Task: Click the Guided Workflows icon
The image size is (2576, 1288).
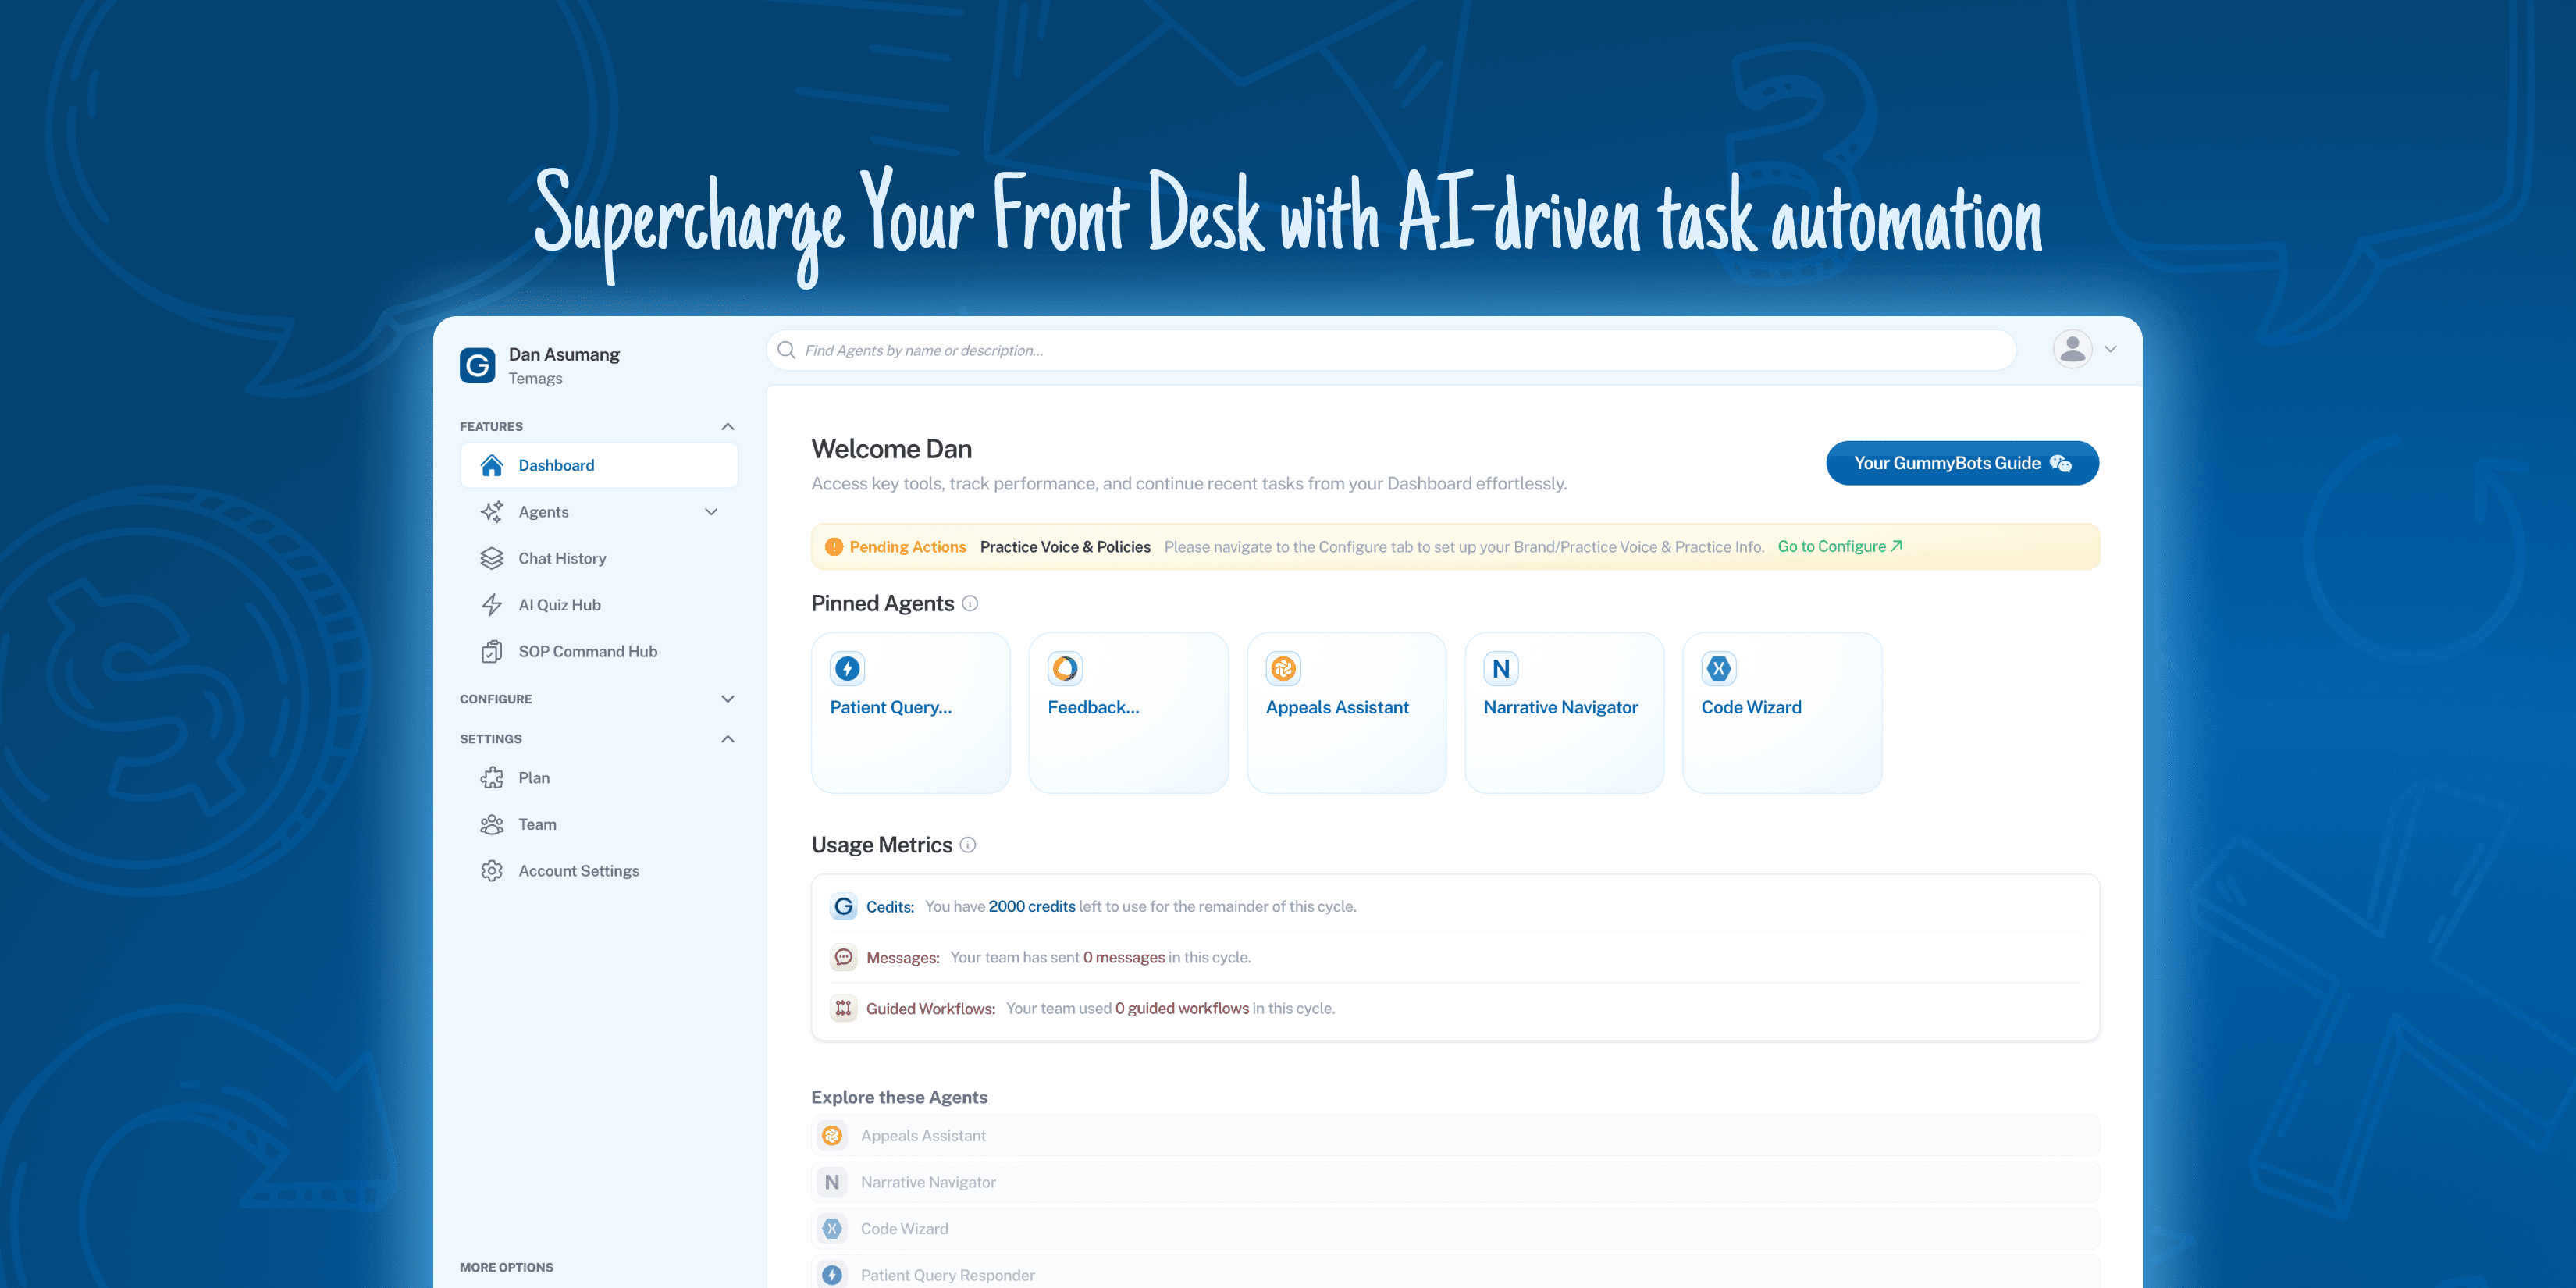Action: pos(844,1008)
